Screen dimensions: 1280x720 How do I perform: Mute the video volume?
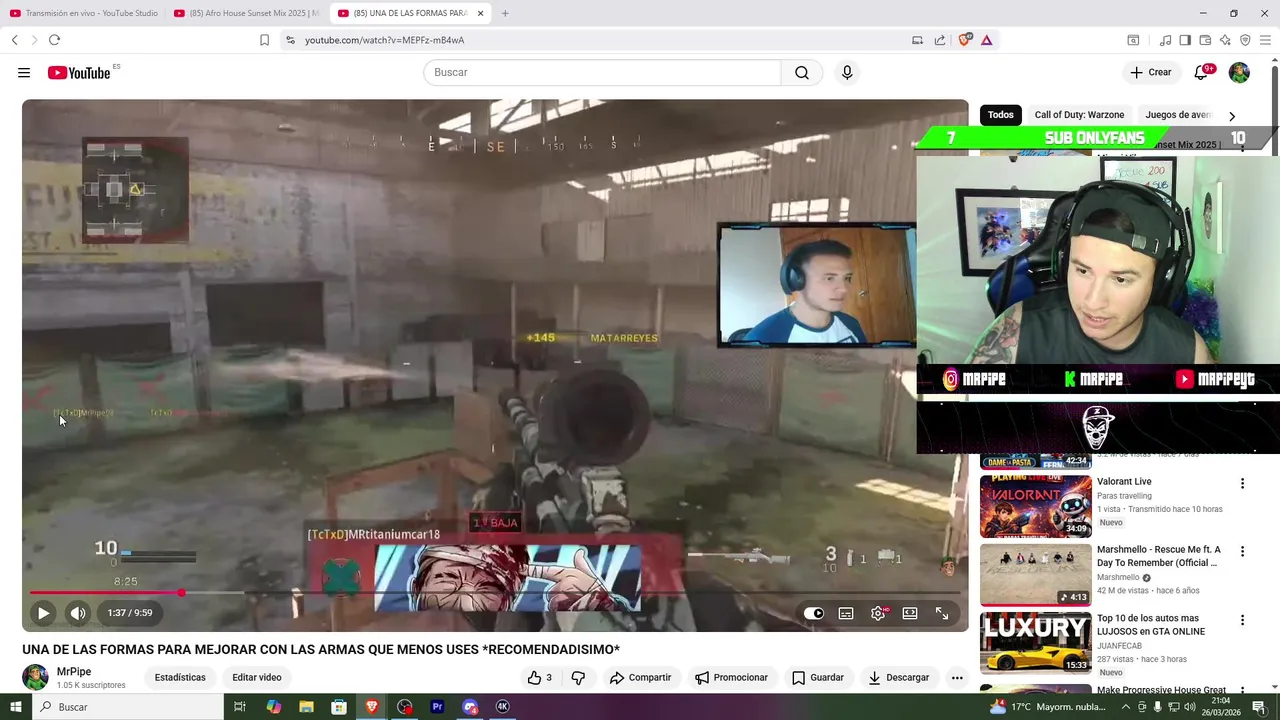coord(78,613)
